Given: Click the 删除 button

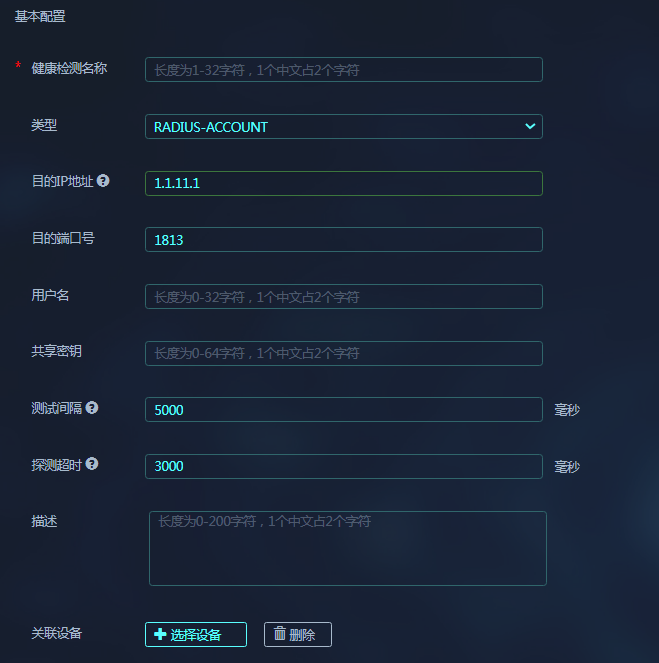Looking at the screenshot, I should [298, 634].
